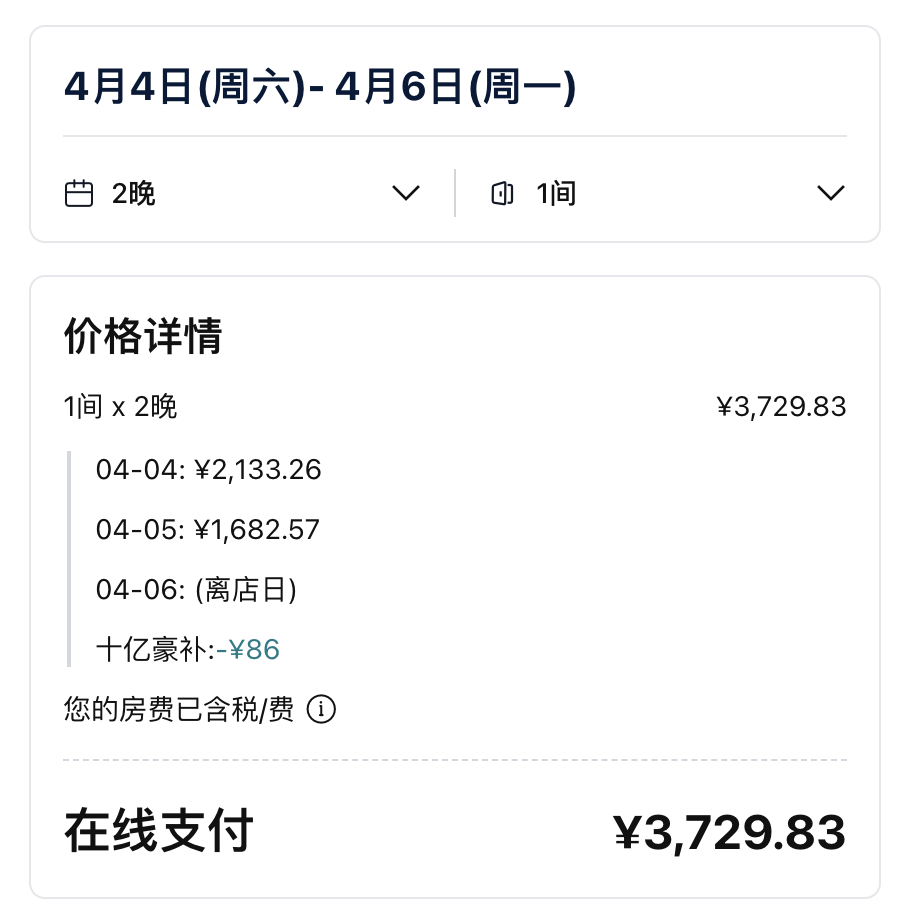The width and height of the screenshot is (914, 920).
Task: Expand the 1间 rooms chevron arrow
Action: tap(830, 193)
